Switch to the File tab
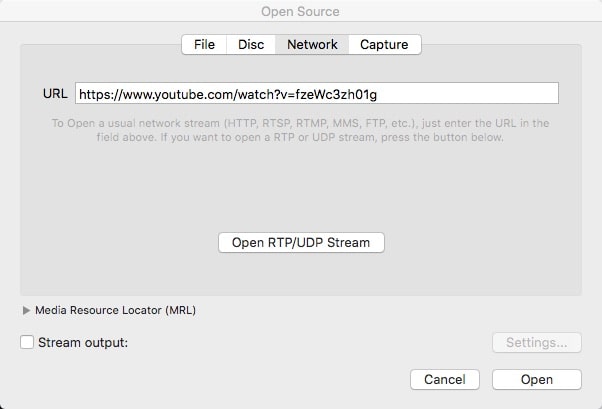 click(x=204, y=44)
